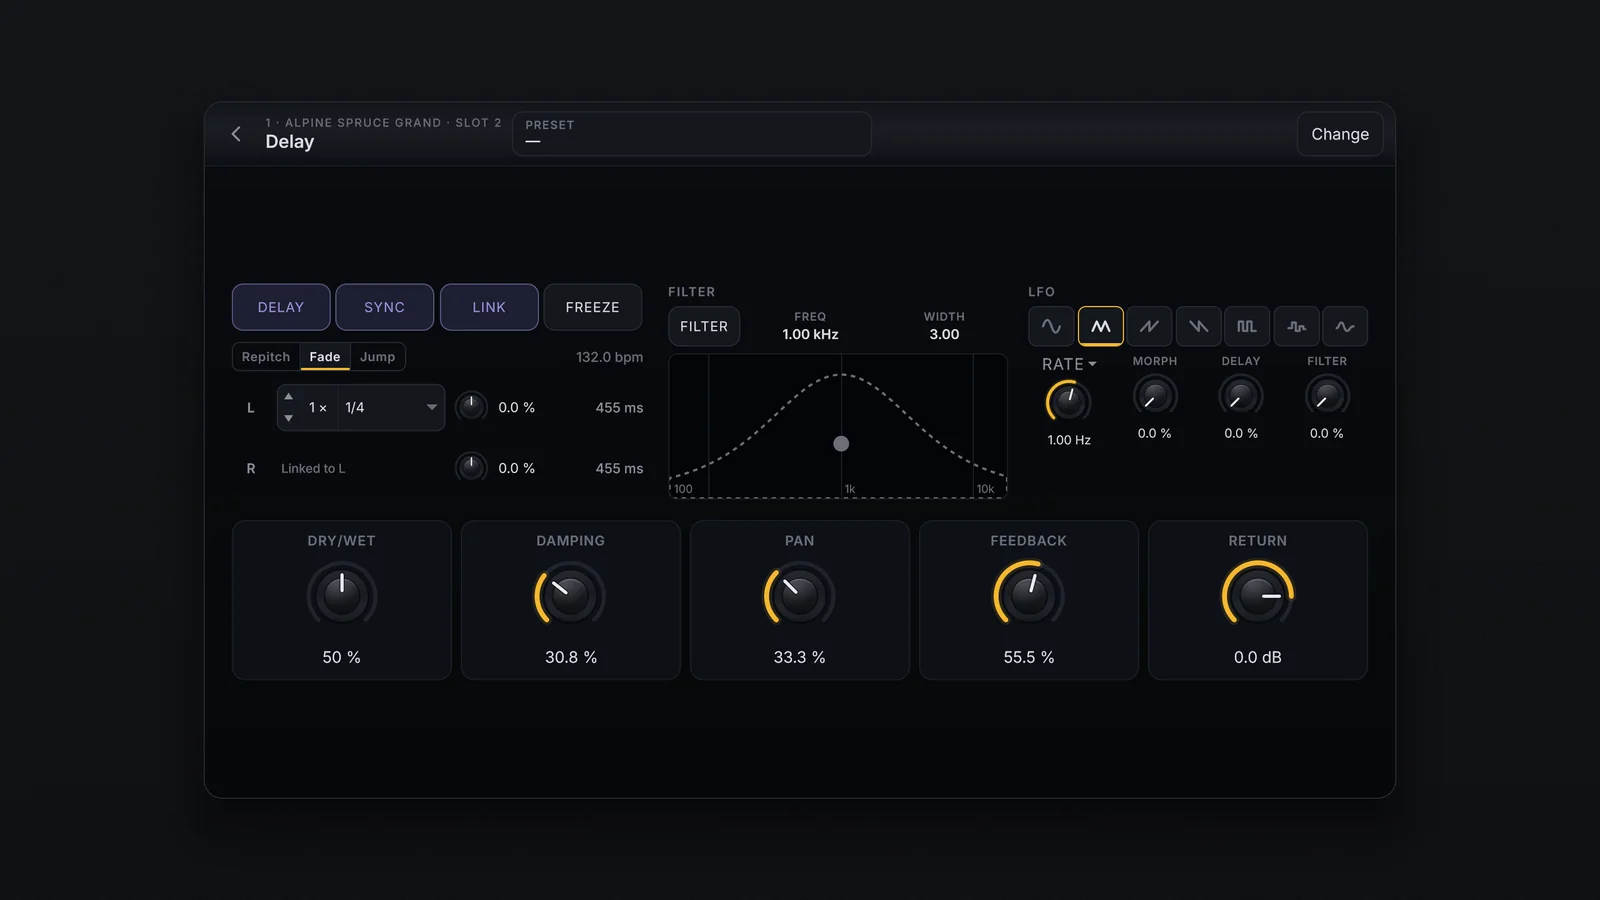
Task: Click the R channel offset knob
Action: (x=471, y=467)
